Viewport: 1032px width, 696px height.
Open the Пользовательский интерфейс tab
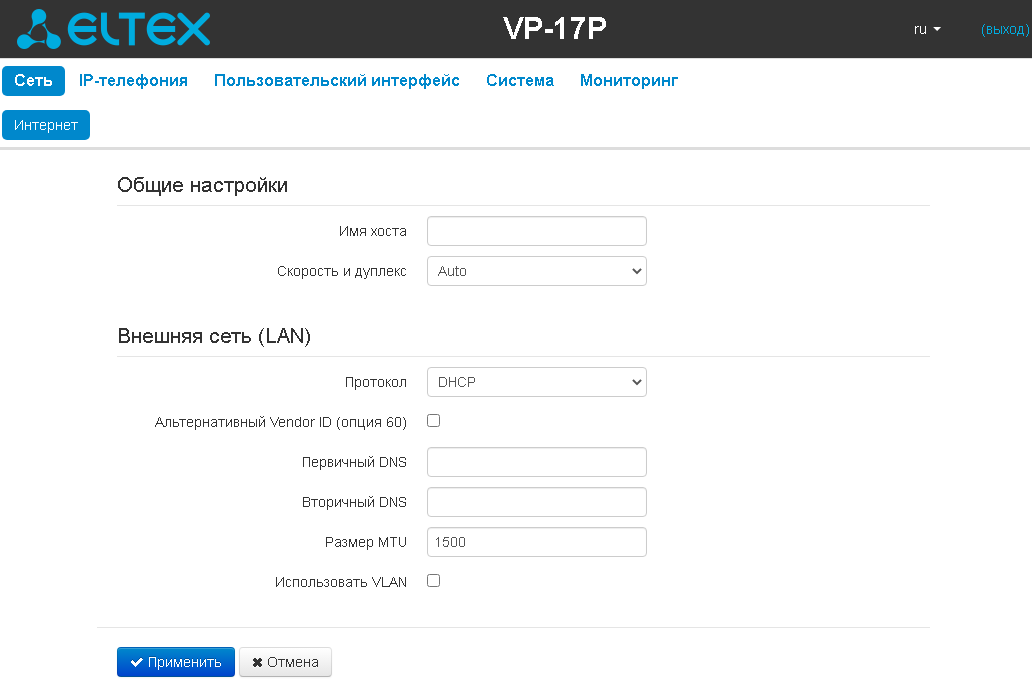[336, 80]
